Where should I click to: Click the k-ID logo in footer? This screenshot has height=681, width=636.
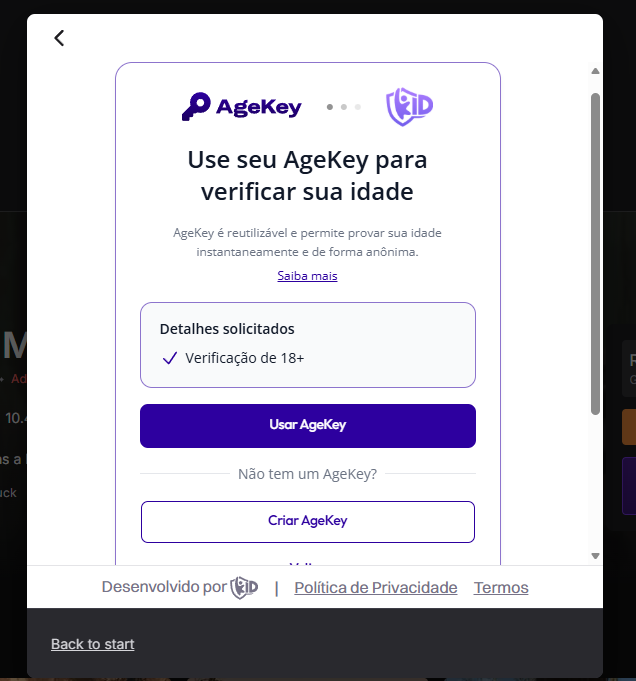click(244, 588)
